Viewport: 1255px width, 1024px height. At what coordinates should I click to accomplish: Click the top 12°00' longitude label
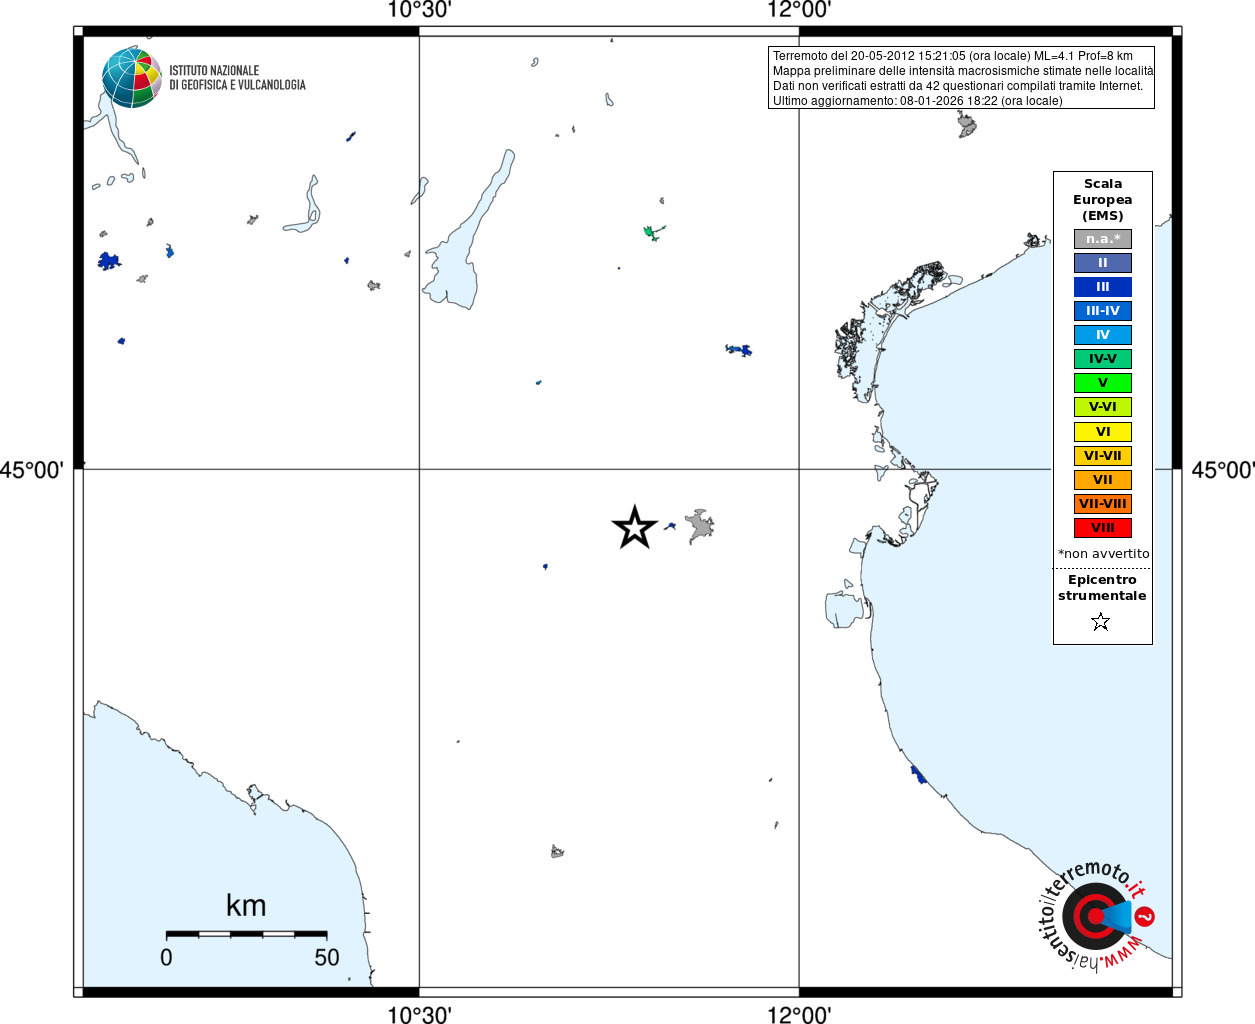(799, 10)
